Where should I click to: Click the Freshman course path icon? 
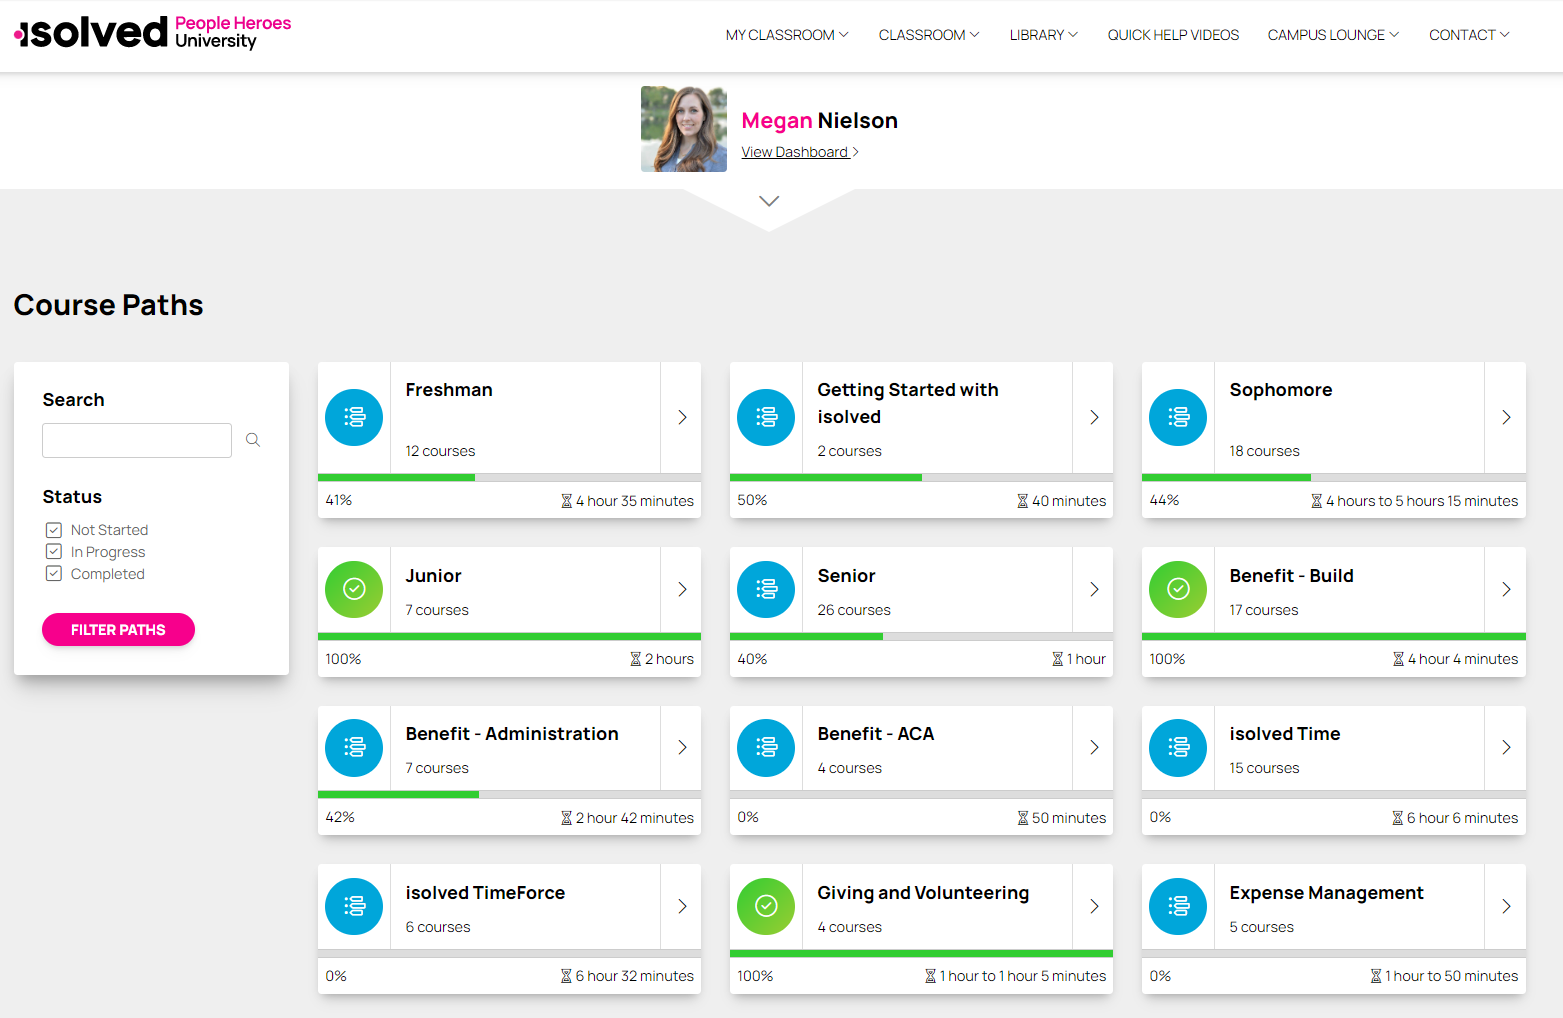pos(354,417)
